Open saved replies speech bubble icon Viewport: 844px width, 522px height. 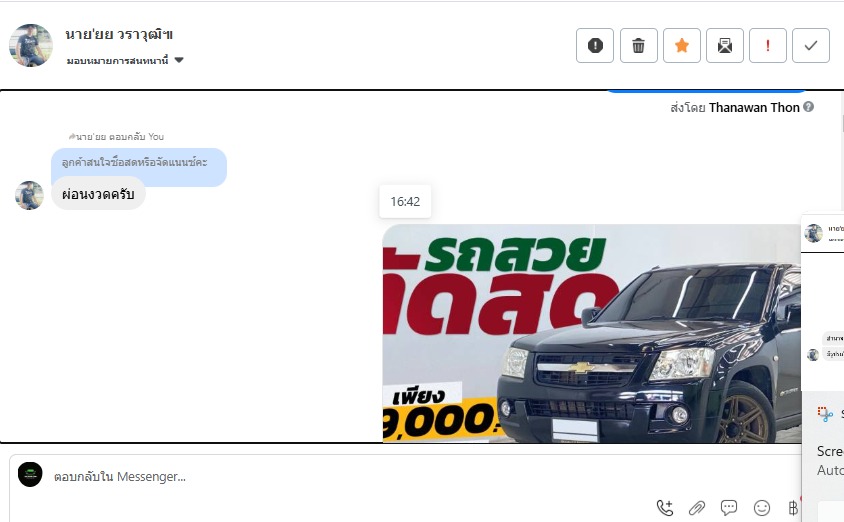pos(729,507)
